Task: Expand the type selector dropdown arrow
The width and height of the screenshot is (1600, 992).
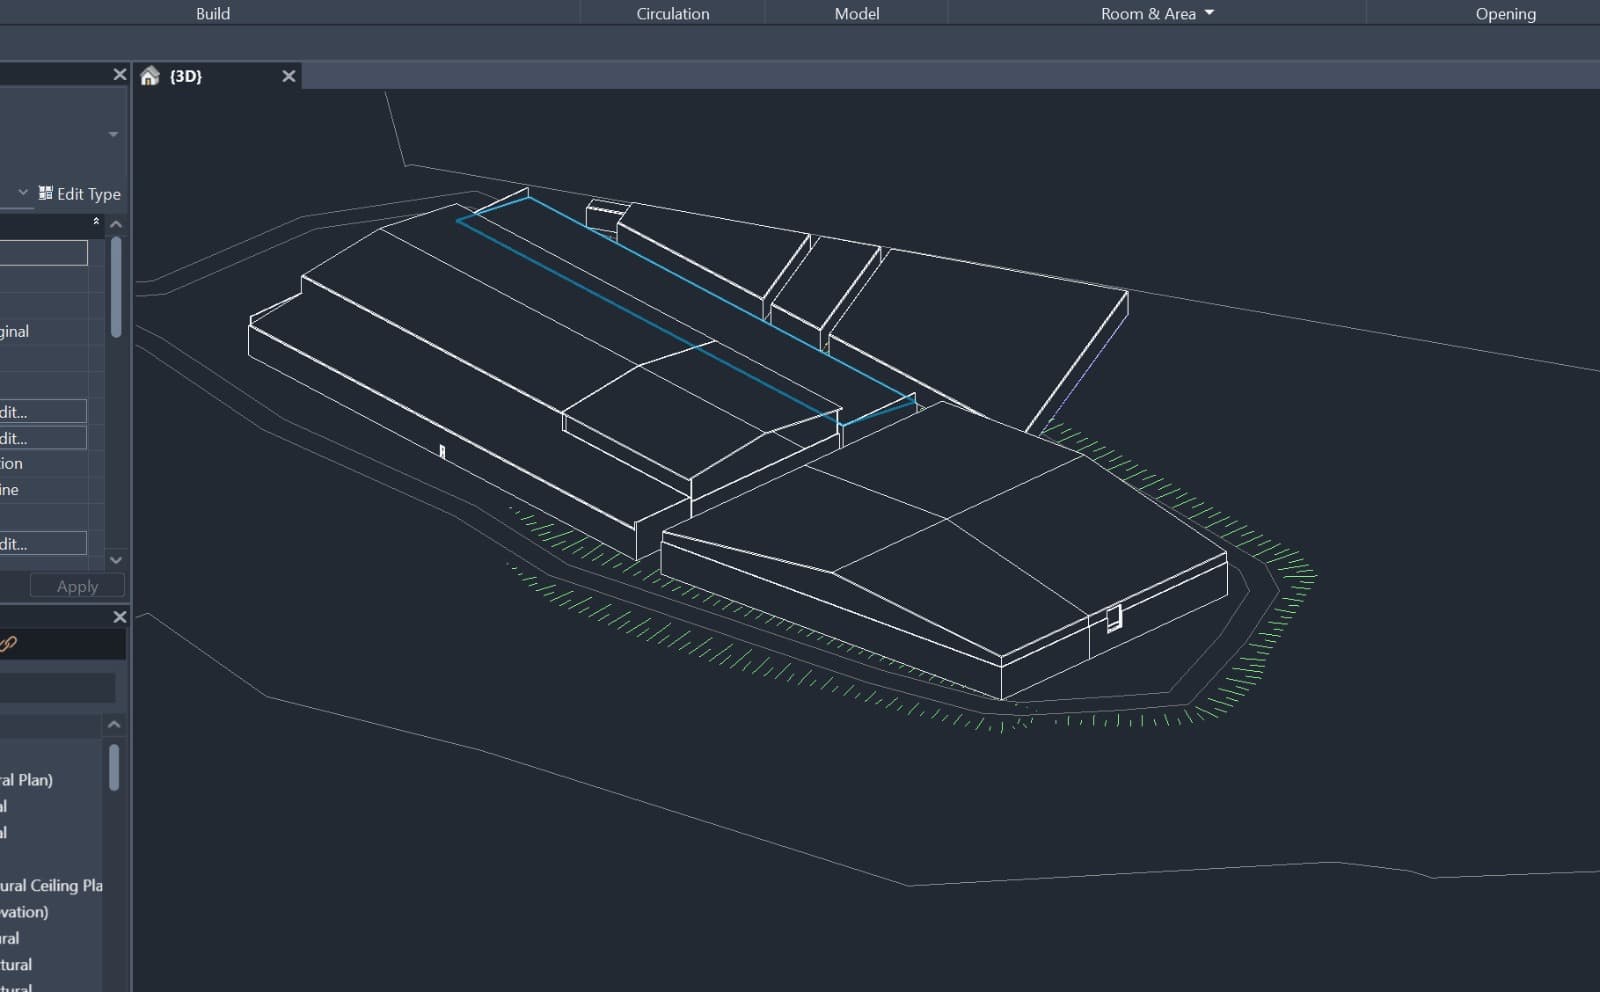Action: coord(113,134)
